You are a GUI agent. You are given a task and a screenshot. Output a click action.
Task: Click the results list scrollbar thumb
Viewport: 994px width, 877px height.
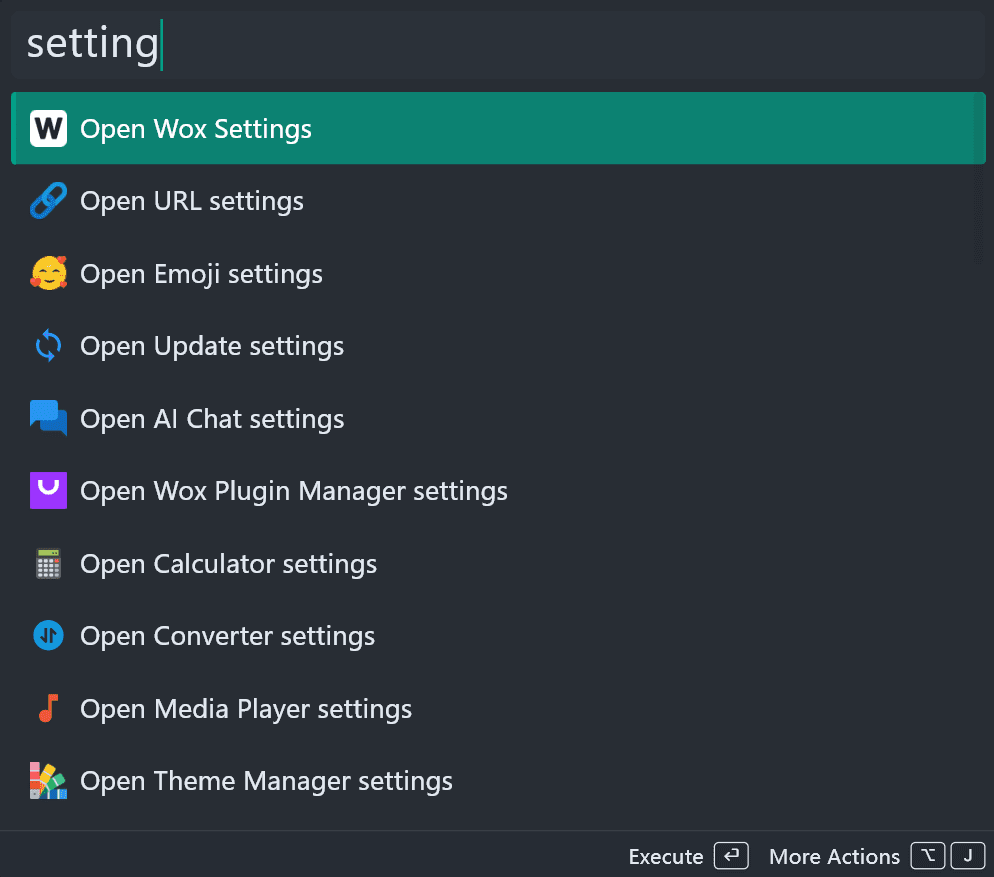(x=979, y=178)
